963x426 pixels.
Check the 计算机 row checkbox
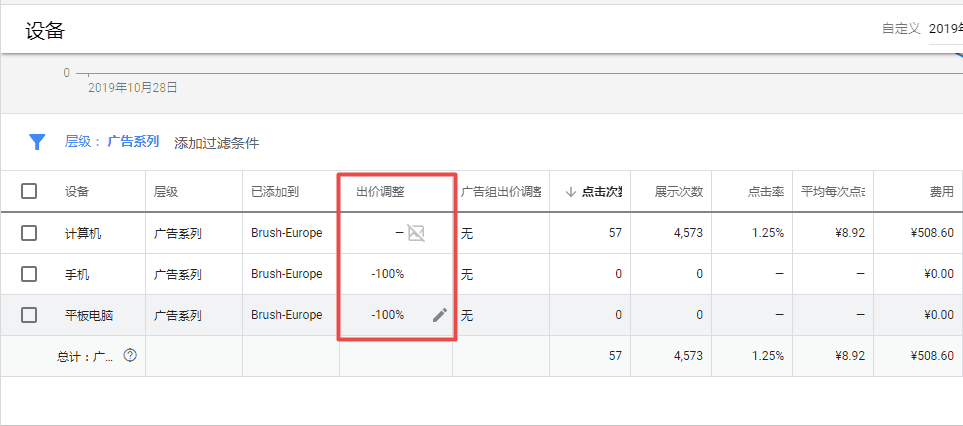(29, 233)
